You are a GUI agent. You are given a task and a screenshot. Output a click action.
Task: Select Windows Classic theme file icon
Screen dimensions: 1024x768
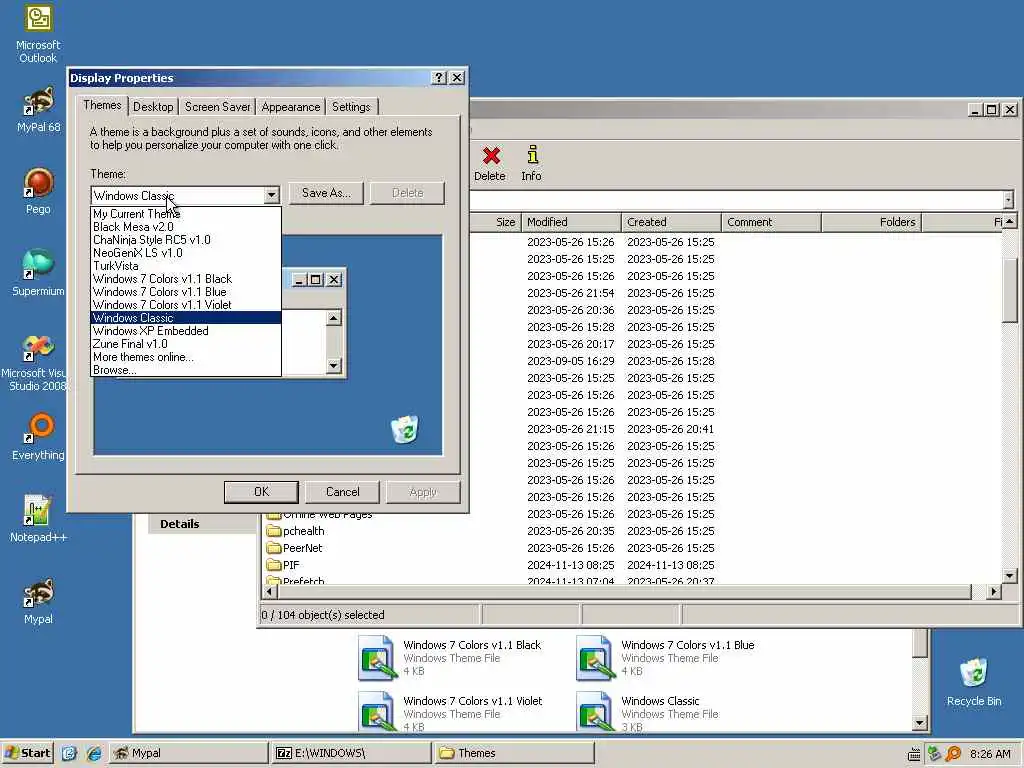click(596, 712)
